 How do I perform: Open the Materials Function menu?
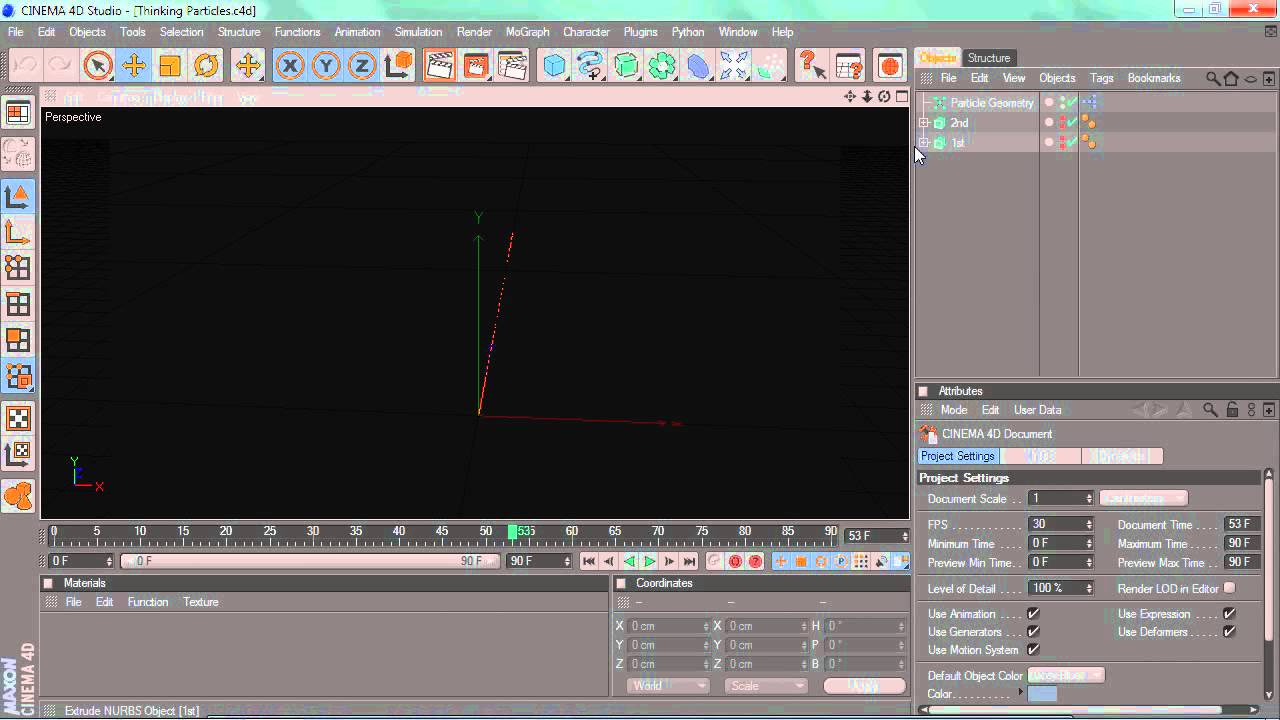[x=148, y=602]
